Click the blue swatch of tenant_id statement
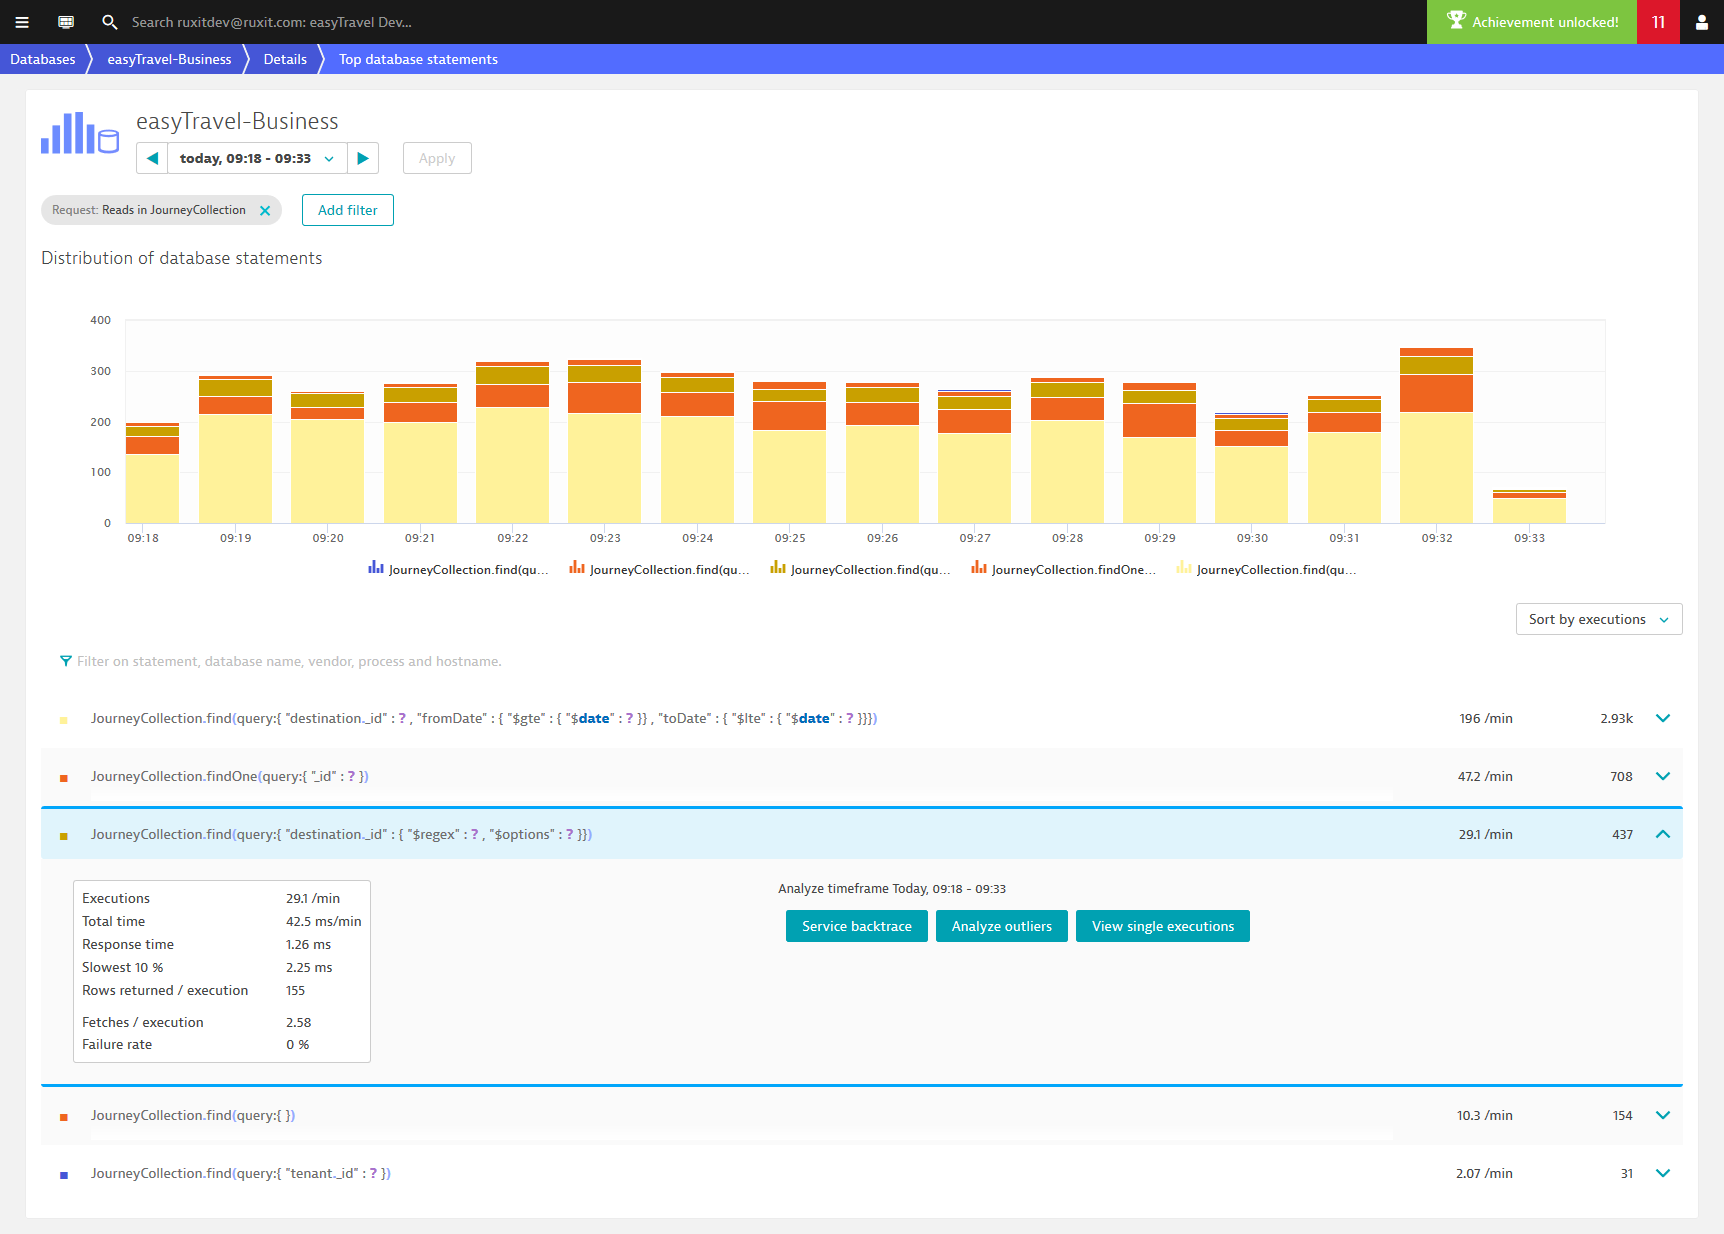The height and width of the screenshot is (1234, 1724). click(x=64, y=1175)
